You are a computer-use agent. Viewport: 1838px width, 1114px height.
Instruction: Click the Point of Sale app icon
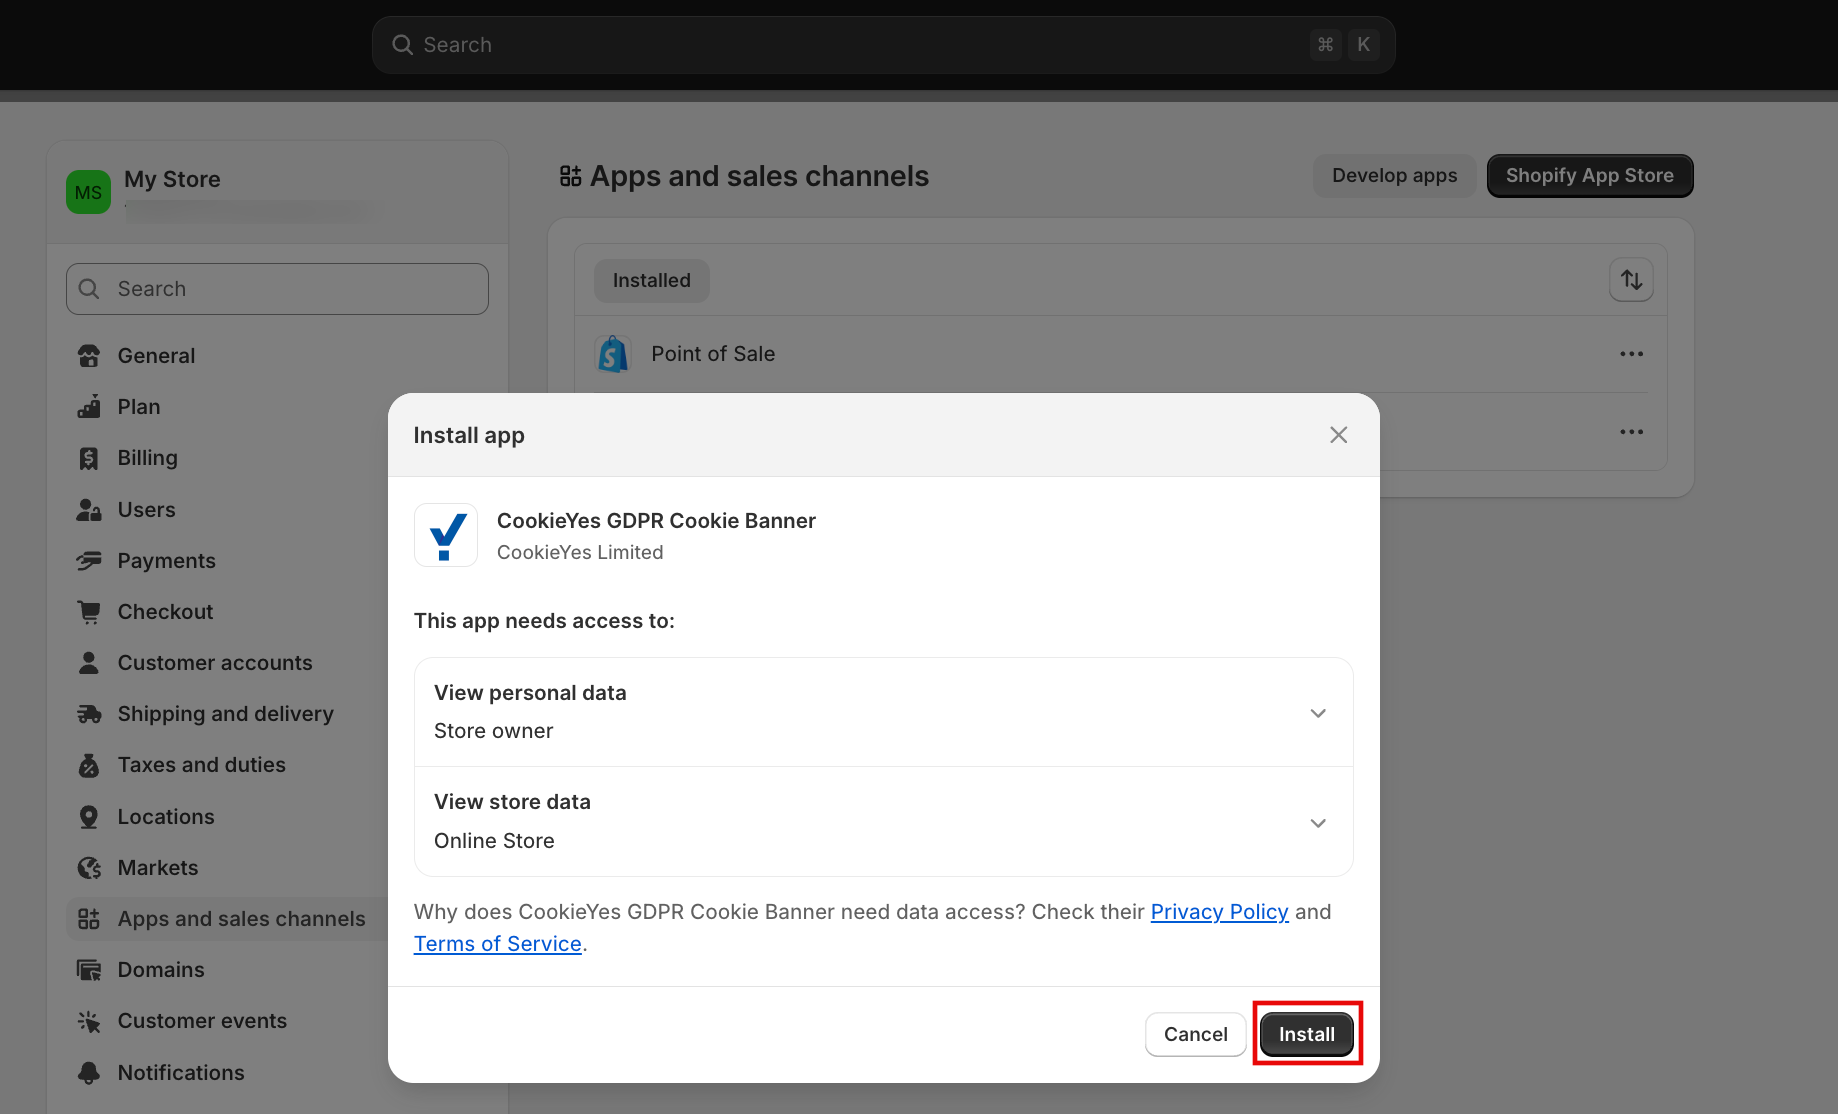click(613, 353)
